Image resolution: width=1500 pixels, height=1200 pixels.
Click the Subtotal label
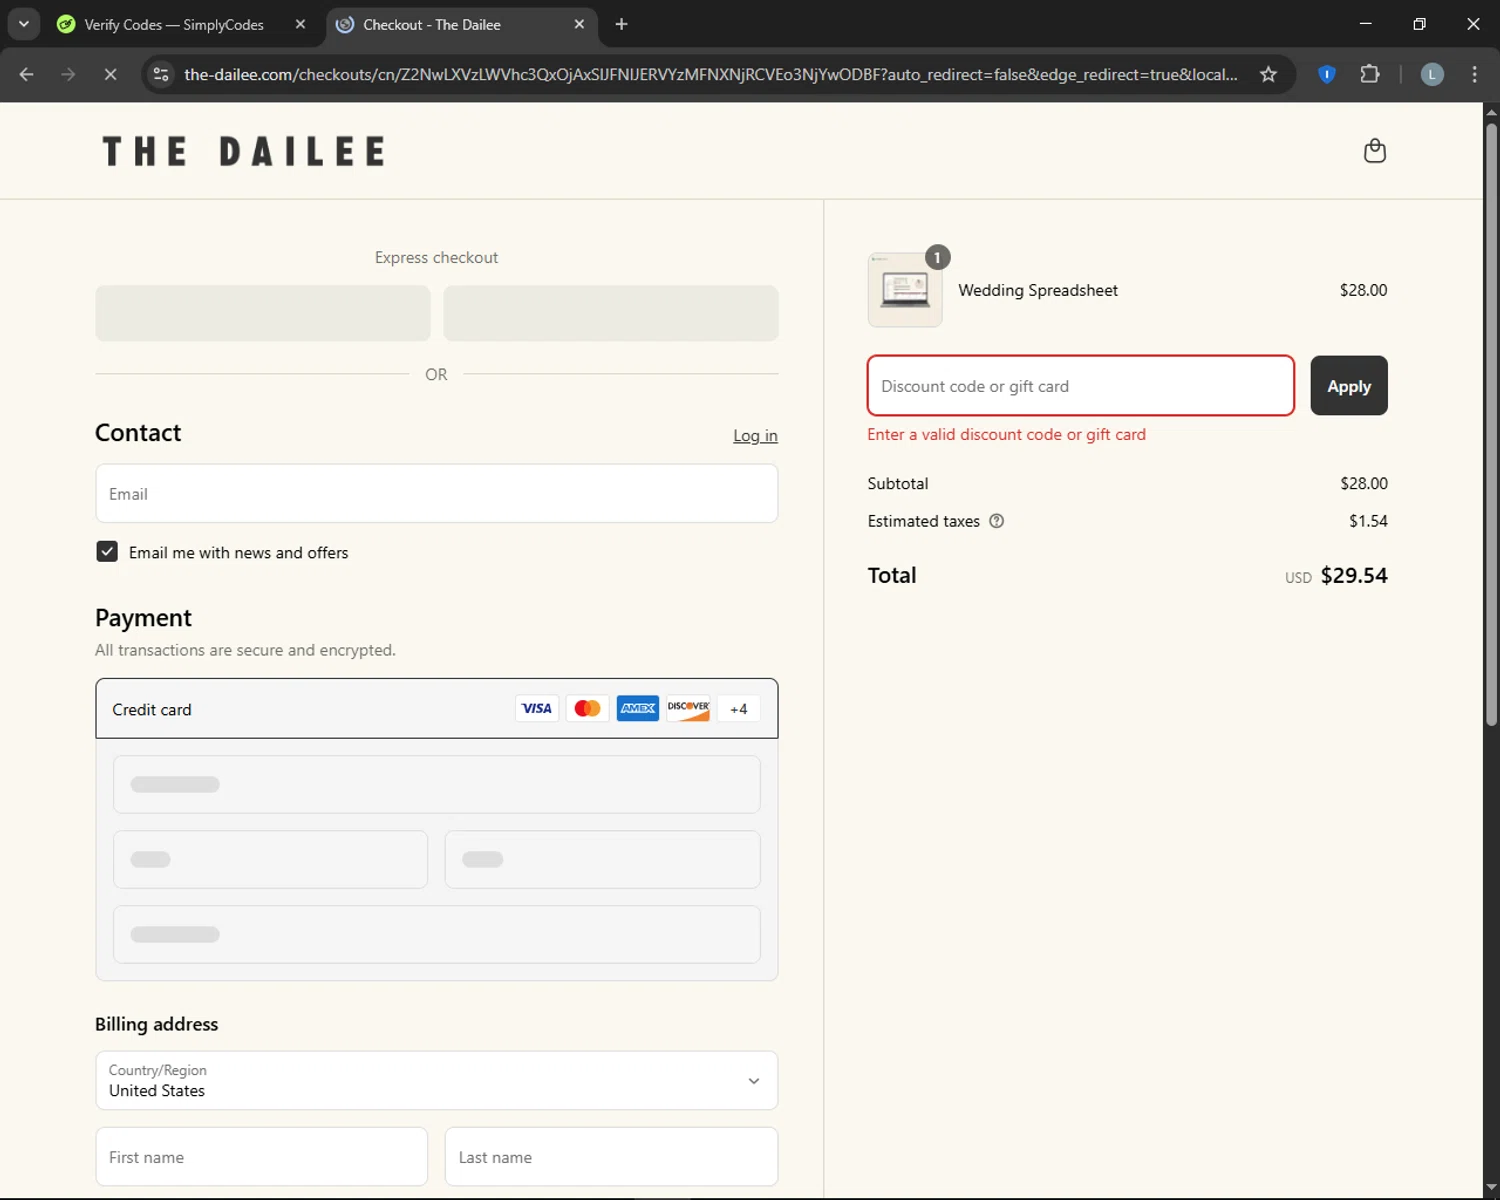tap(898, 483)
